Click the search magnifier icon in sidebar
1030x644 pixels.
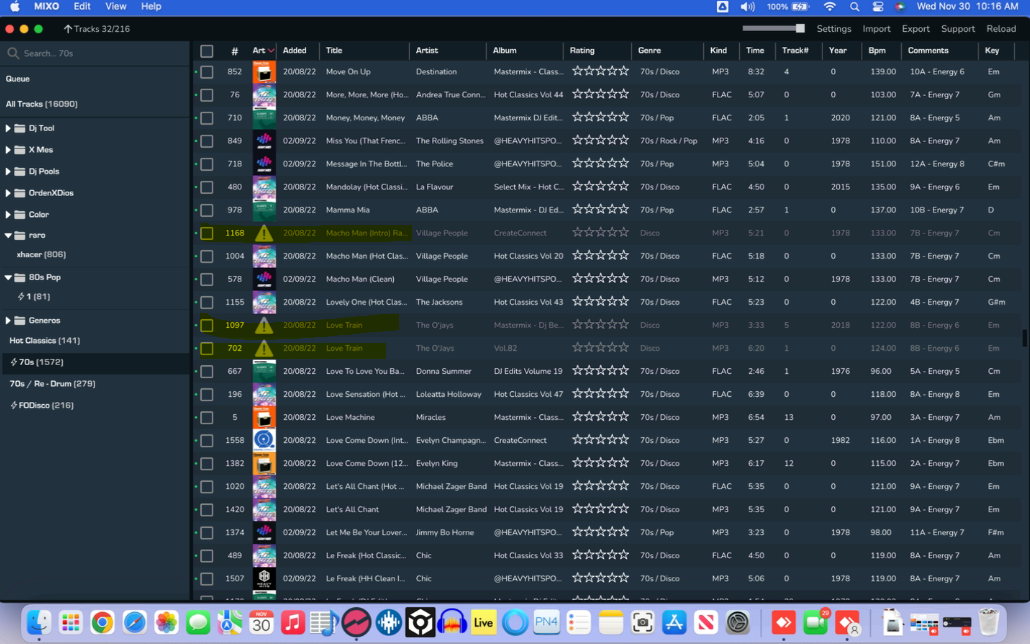coord(13,53)
